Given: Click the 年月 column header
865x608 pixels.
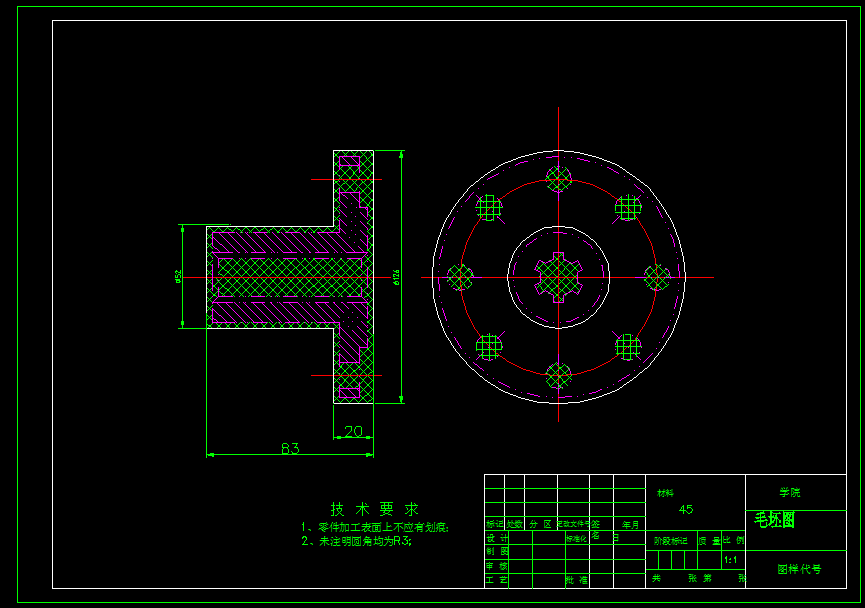Looking at the screenshot, I should (631, 525).
